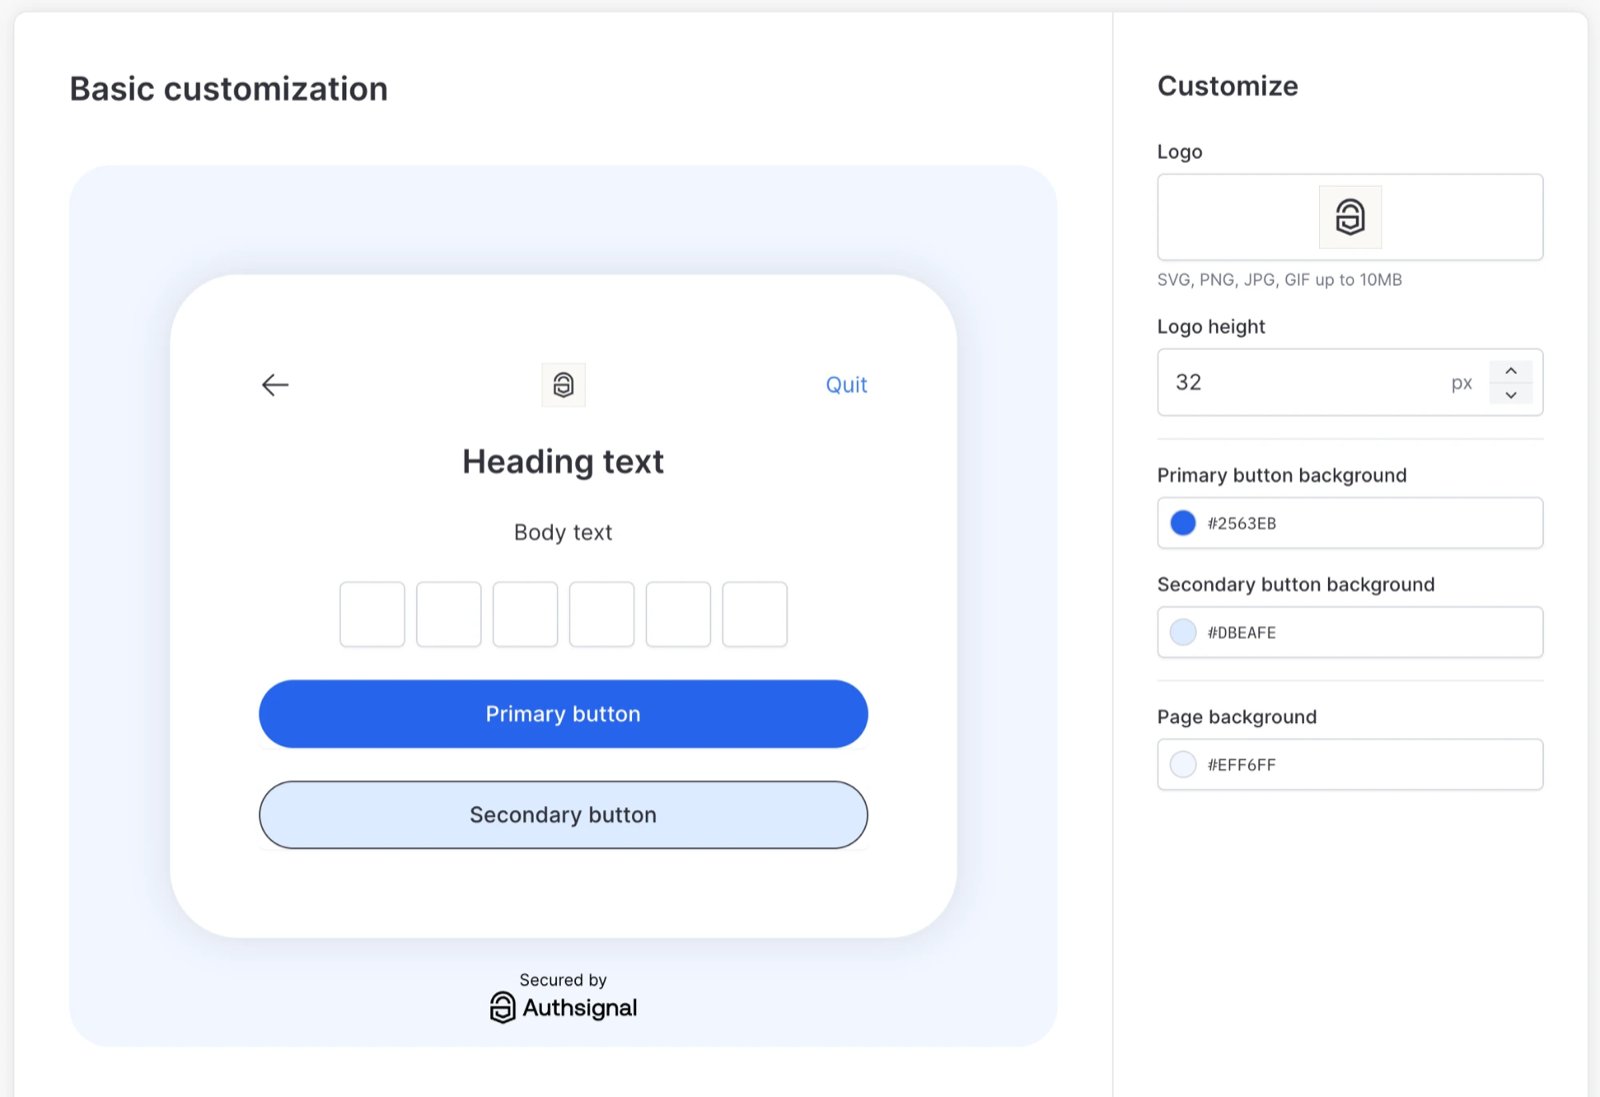This screenshot has width=1600, height=1097.
Task: Click the 'px' unit label
Action: [1462, 383]
